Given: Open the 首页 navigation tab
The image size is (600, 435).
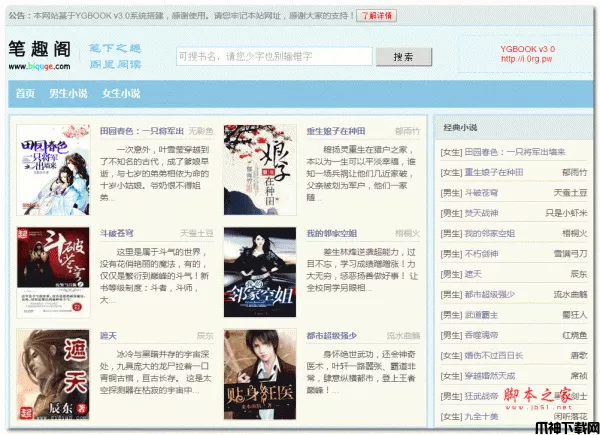Looking at the screenshot, I should coord(25,93).
